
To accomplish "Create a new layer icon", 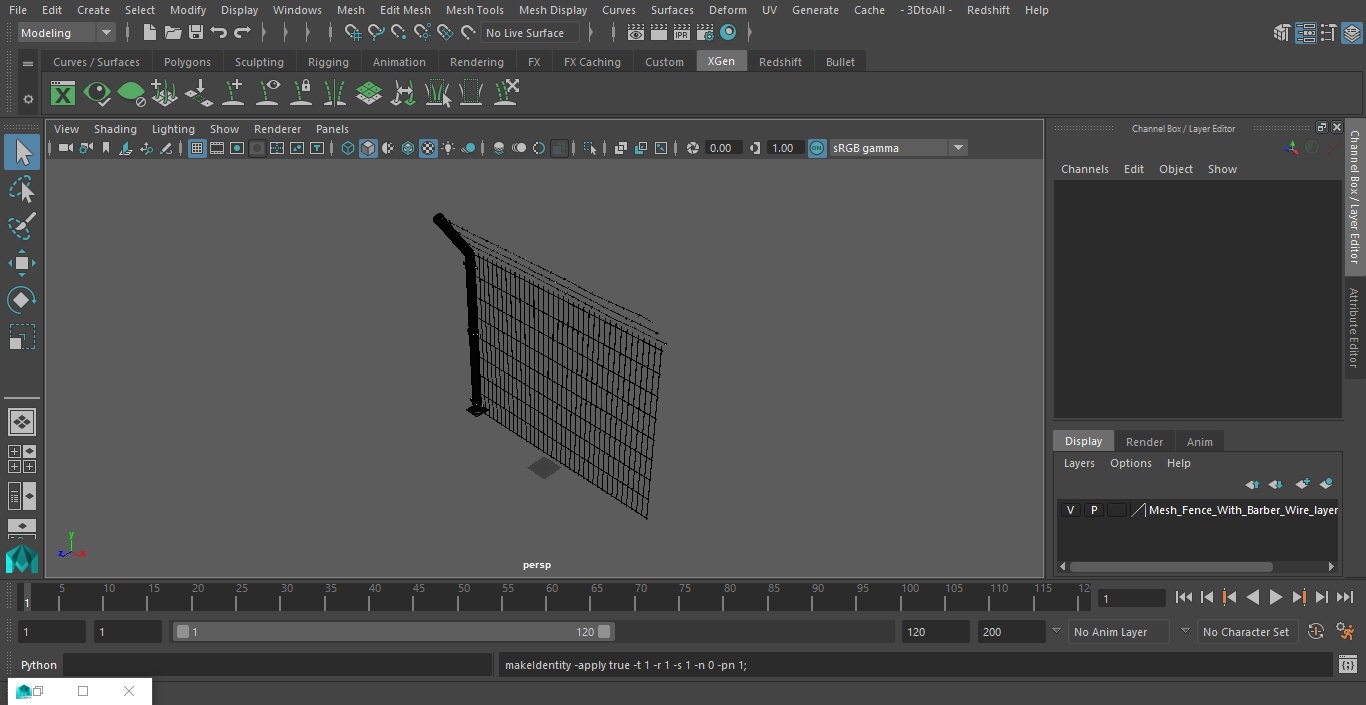I will tap(1302, 484).
